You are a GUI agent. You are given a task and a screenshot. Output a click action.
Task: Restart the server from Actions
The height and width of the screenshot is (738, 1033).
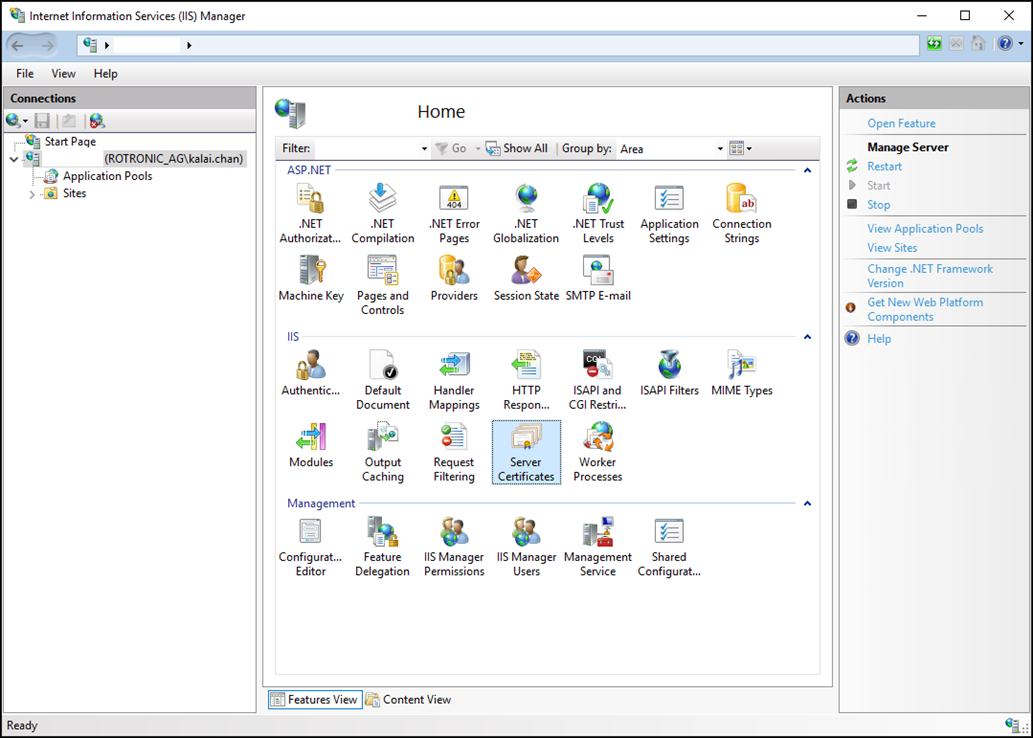(x=884, y=167)
